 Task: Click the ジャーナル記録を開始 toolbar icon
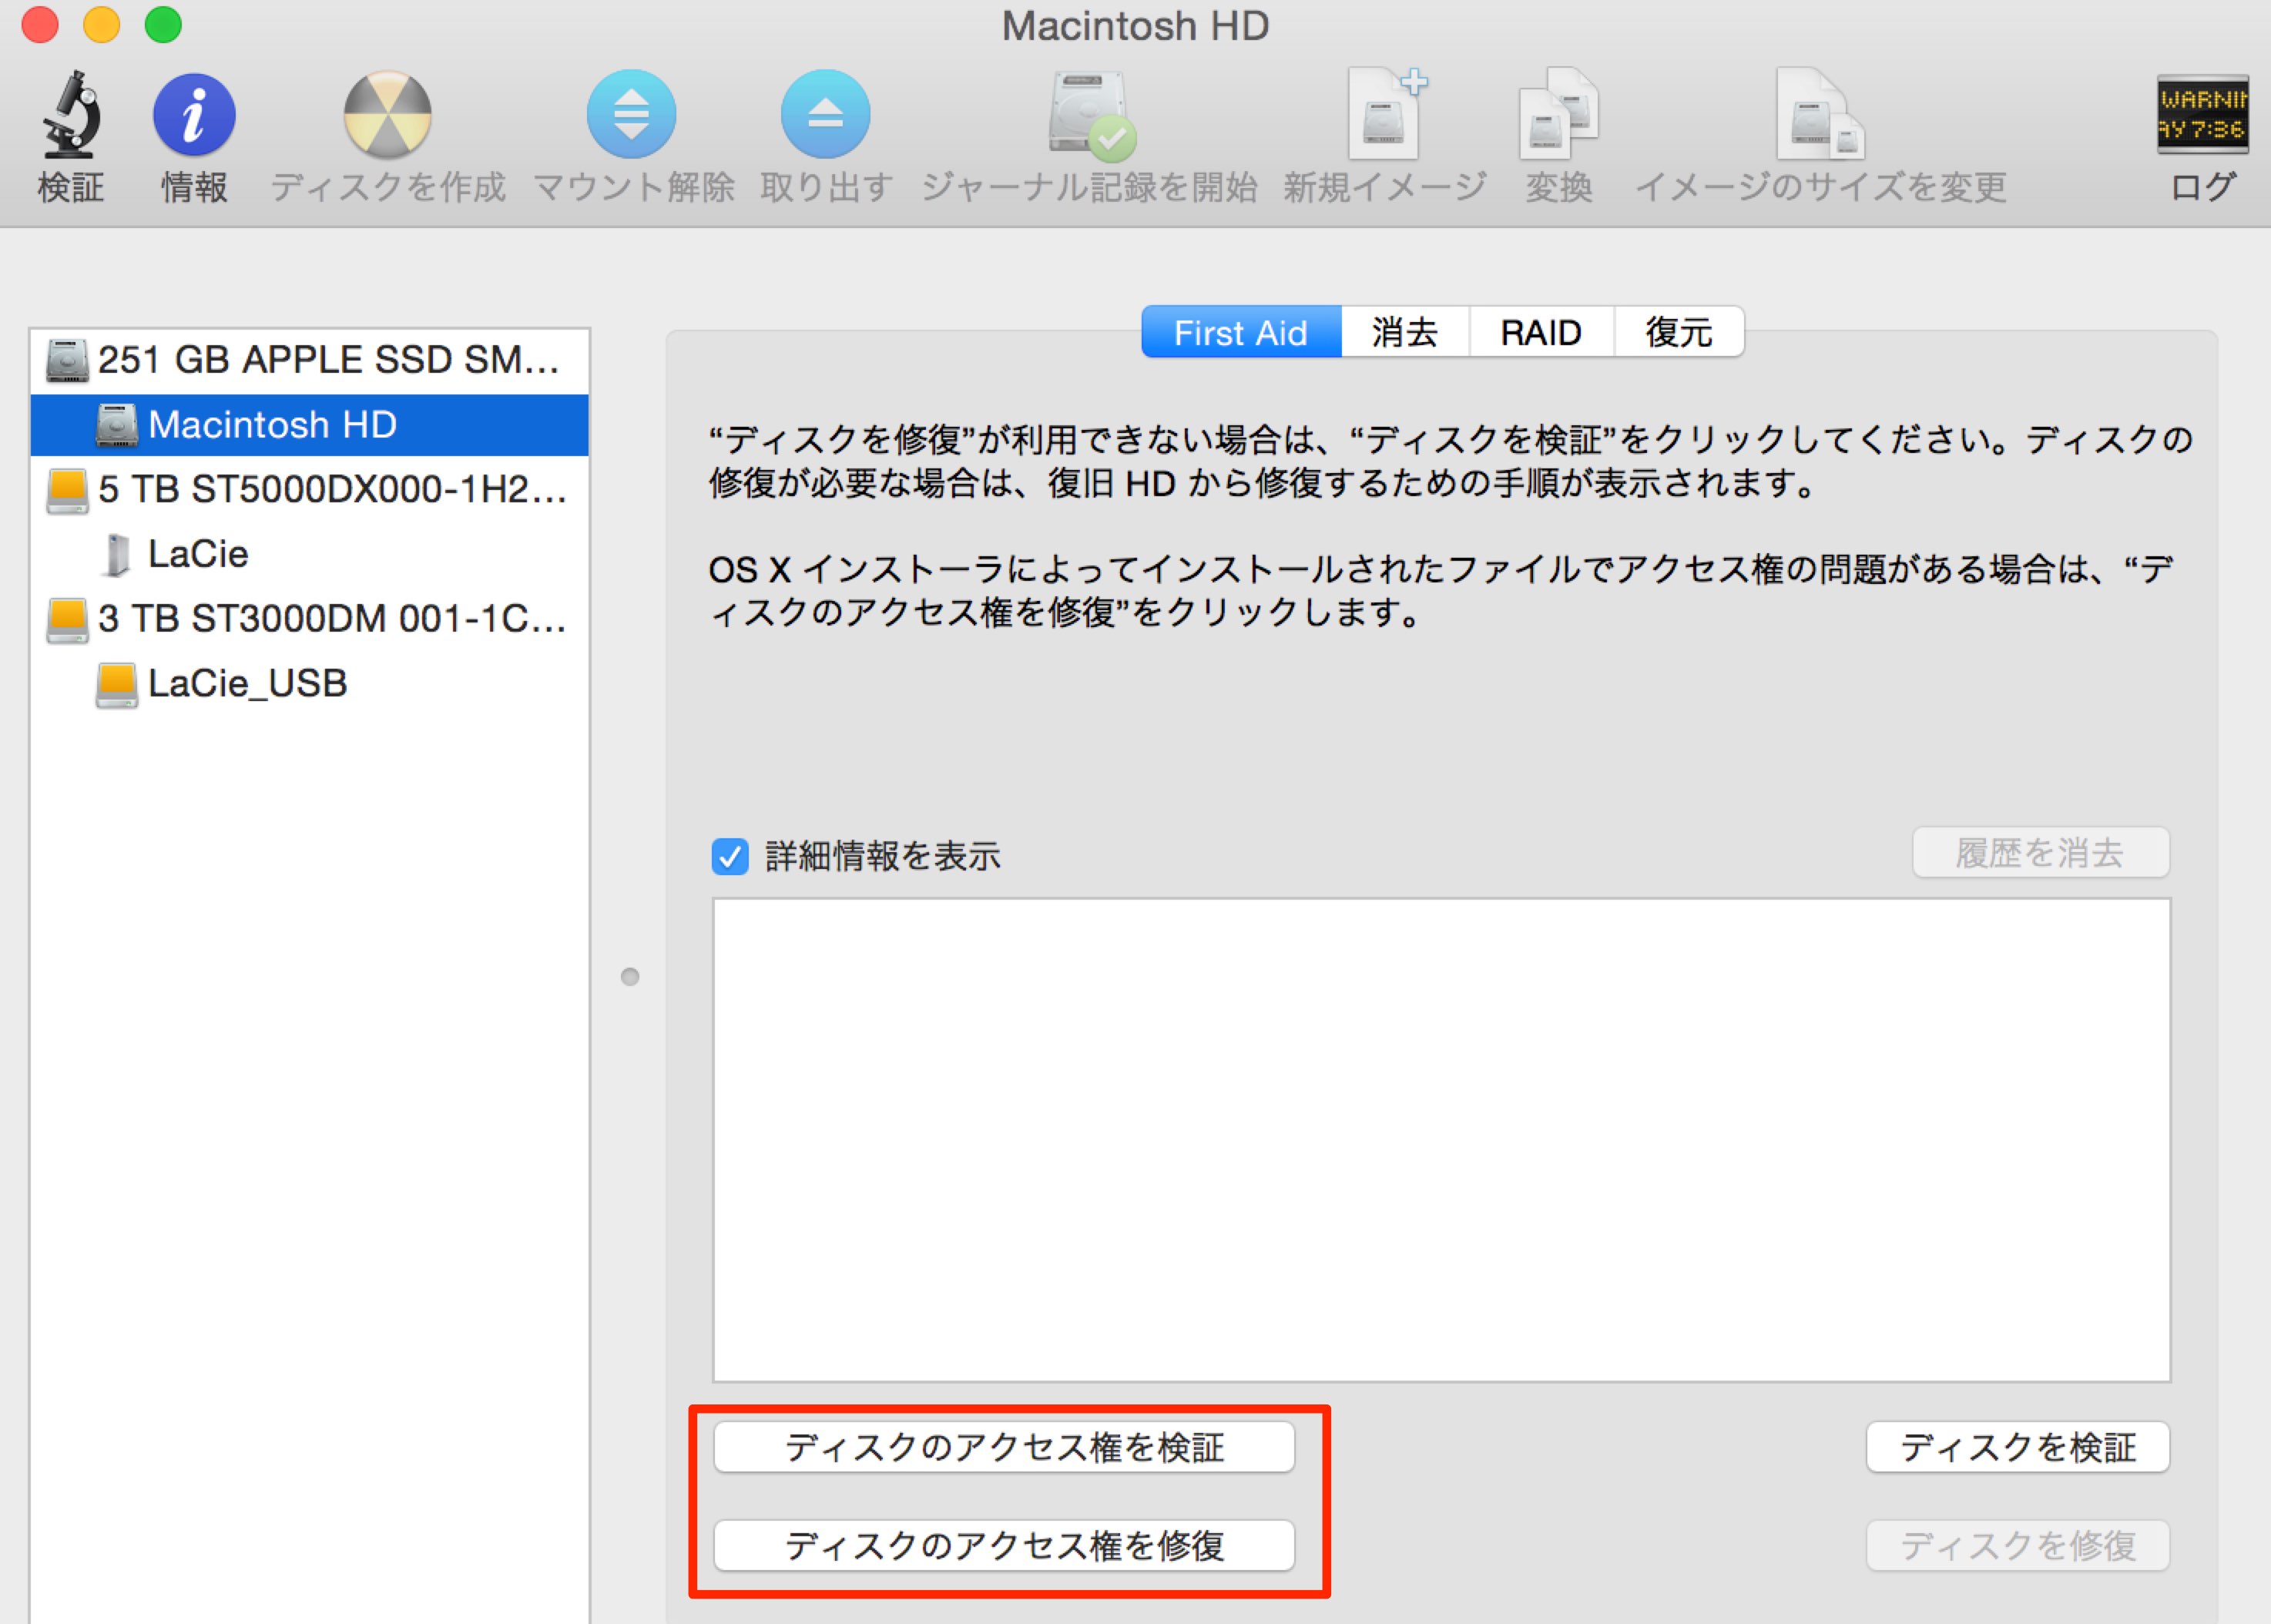[1091, 116]
